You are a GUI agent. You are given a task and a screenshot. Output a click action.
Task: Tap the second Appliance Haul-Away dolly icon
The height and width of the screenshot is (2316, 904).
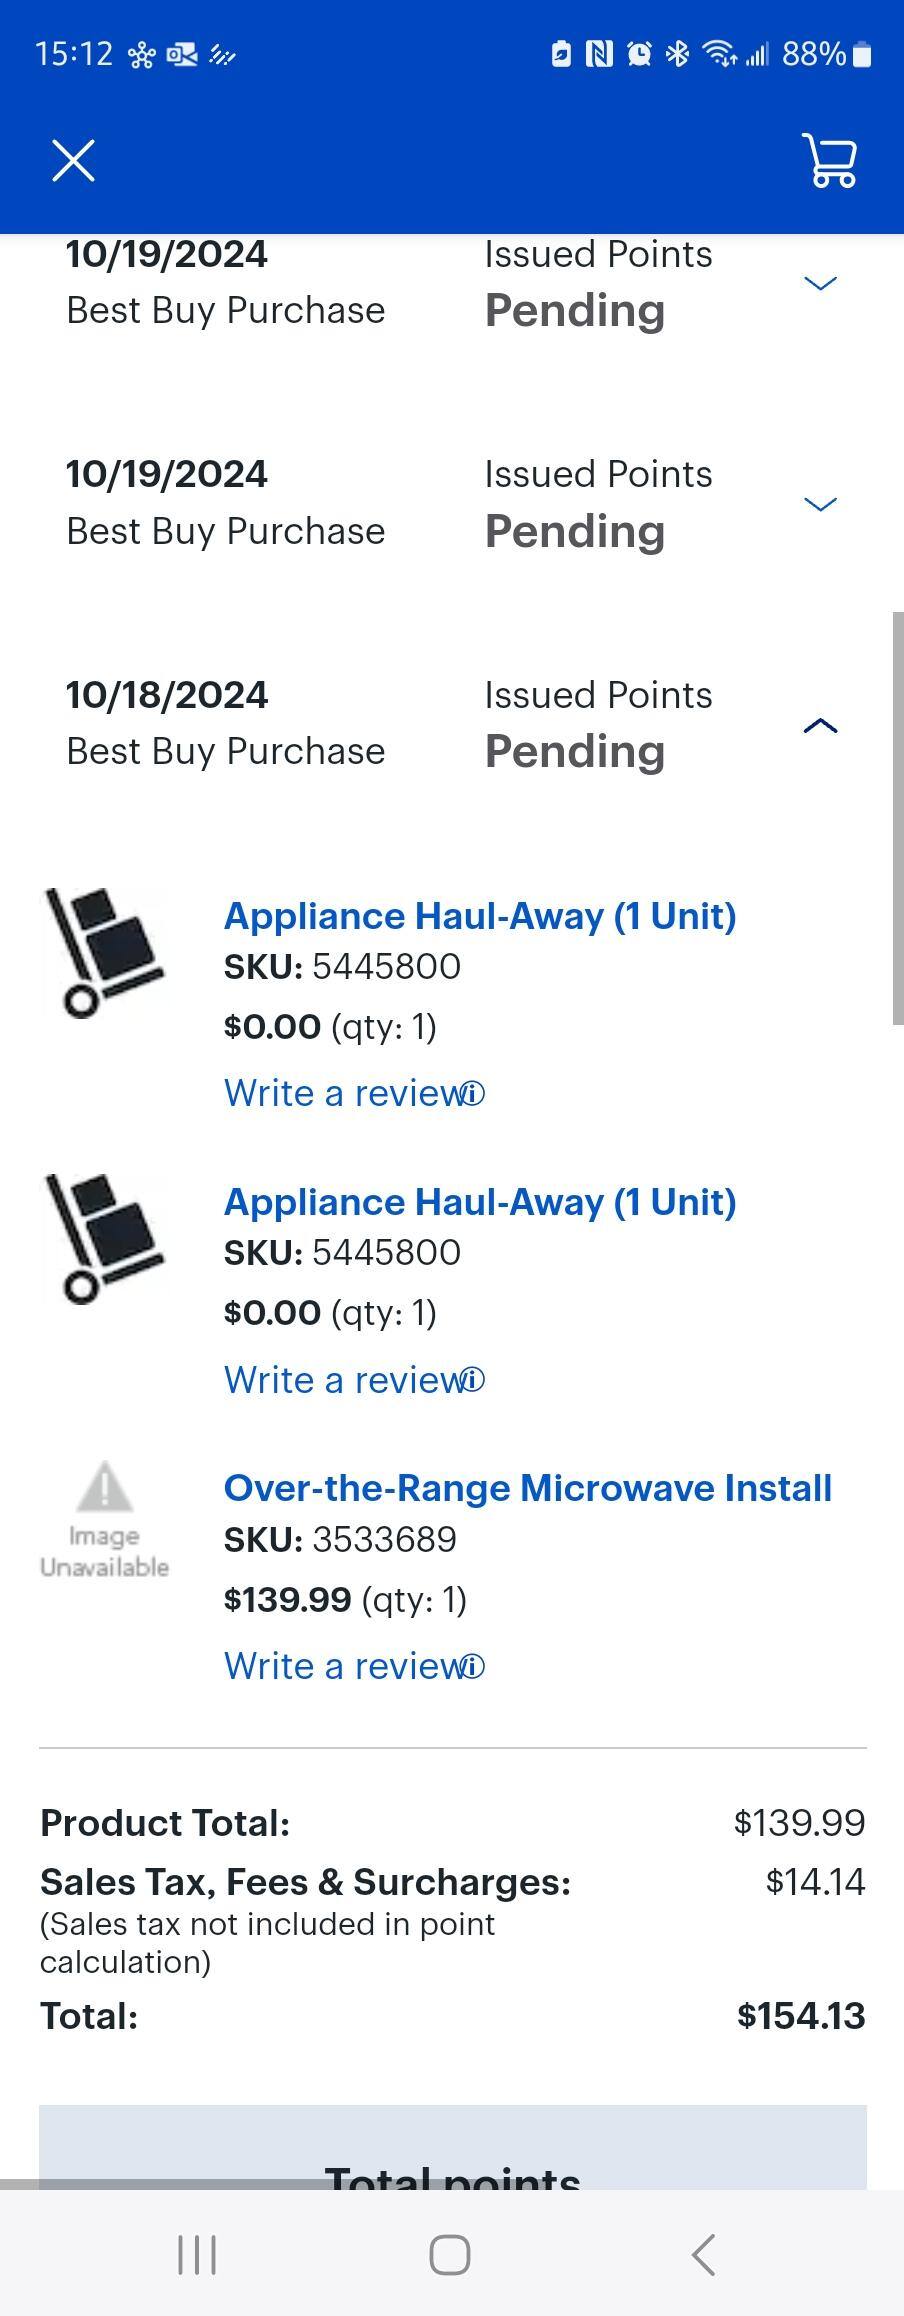104,1239
